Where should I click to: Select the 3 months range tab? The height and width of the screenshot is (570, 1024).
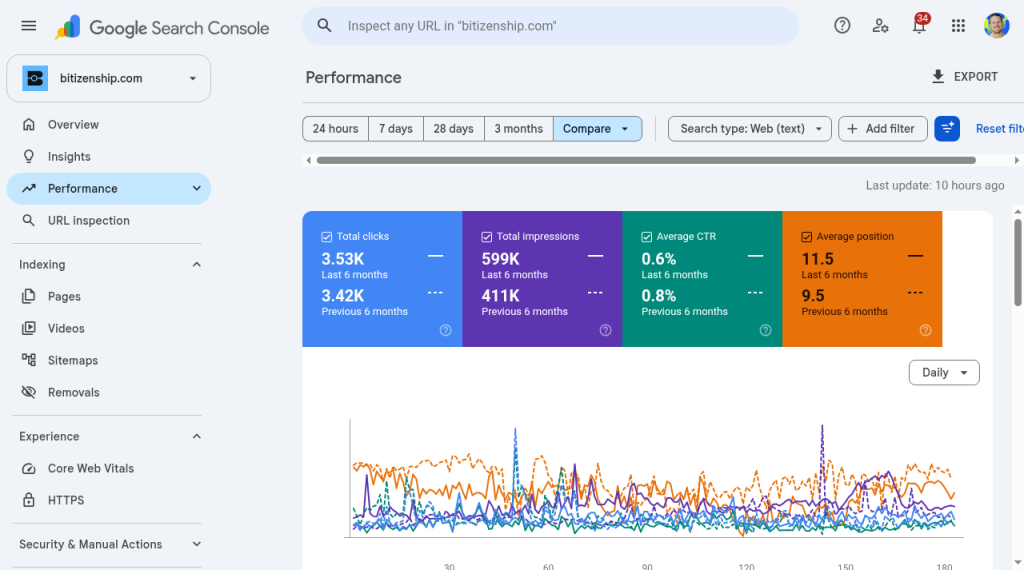[x=519, y=129]
